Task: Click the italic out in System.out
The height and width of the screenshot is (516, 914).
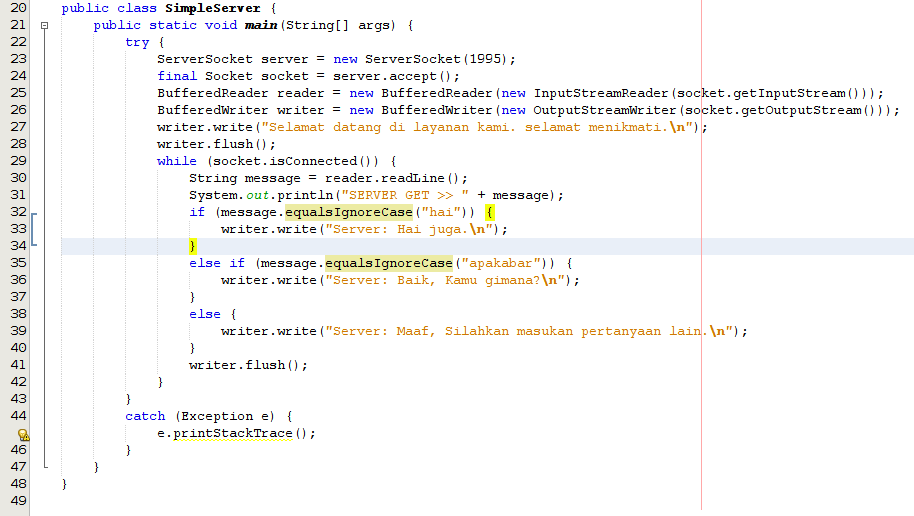Action: [x=257, y=195]
